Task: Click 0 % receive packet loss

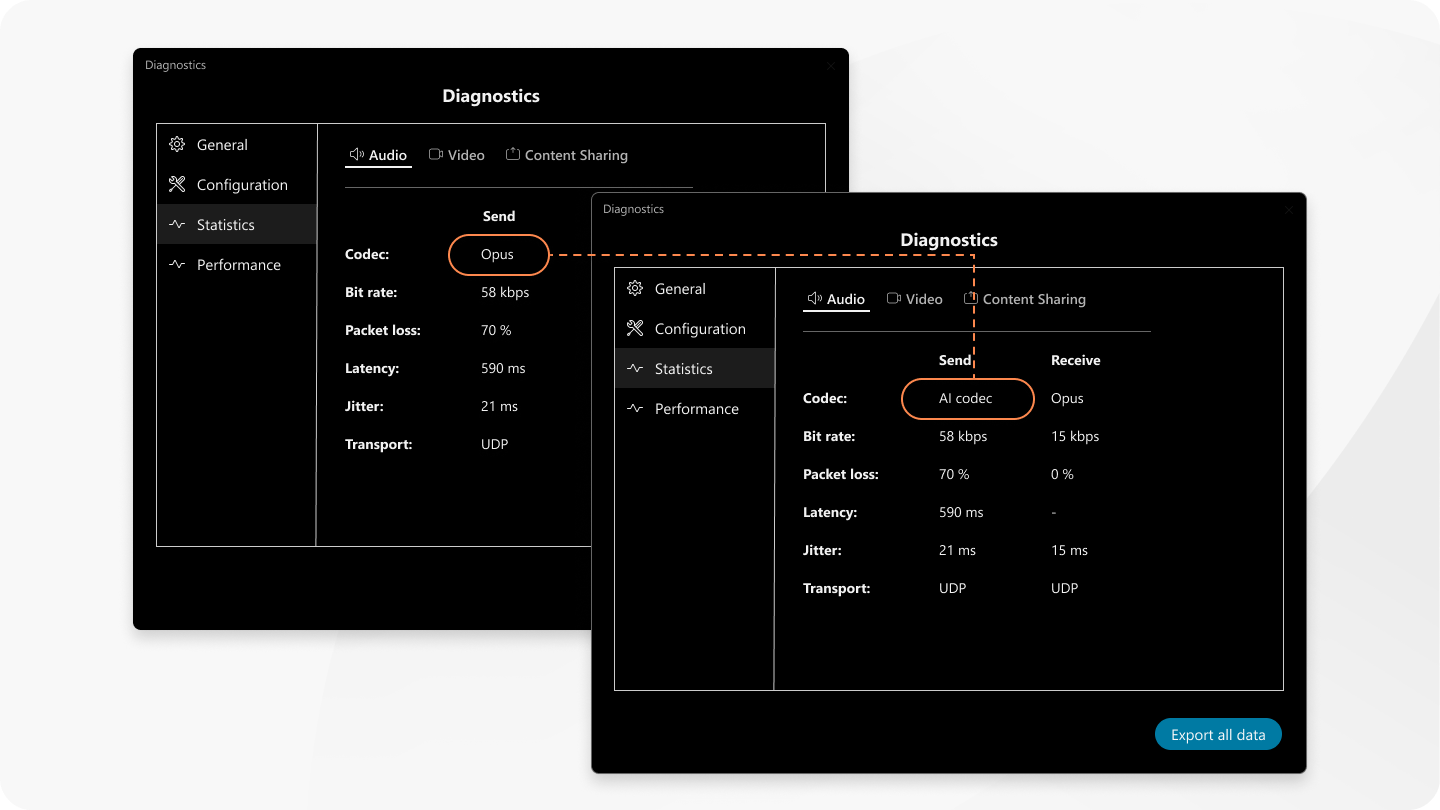Action: coord(1062,474)
